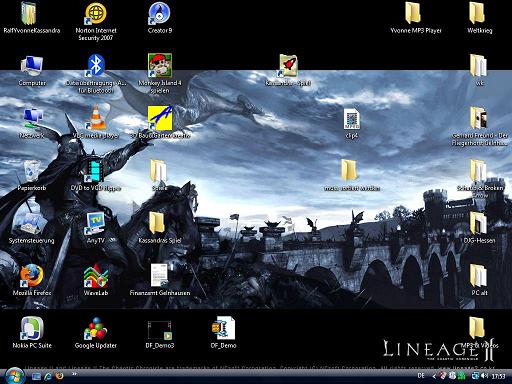Open the network status tray icon
This screenshot has height=384, width=512.
[x=475, y=376]
